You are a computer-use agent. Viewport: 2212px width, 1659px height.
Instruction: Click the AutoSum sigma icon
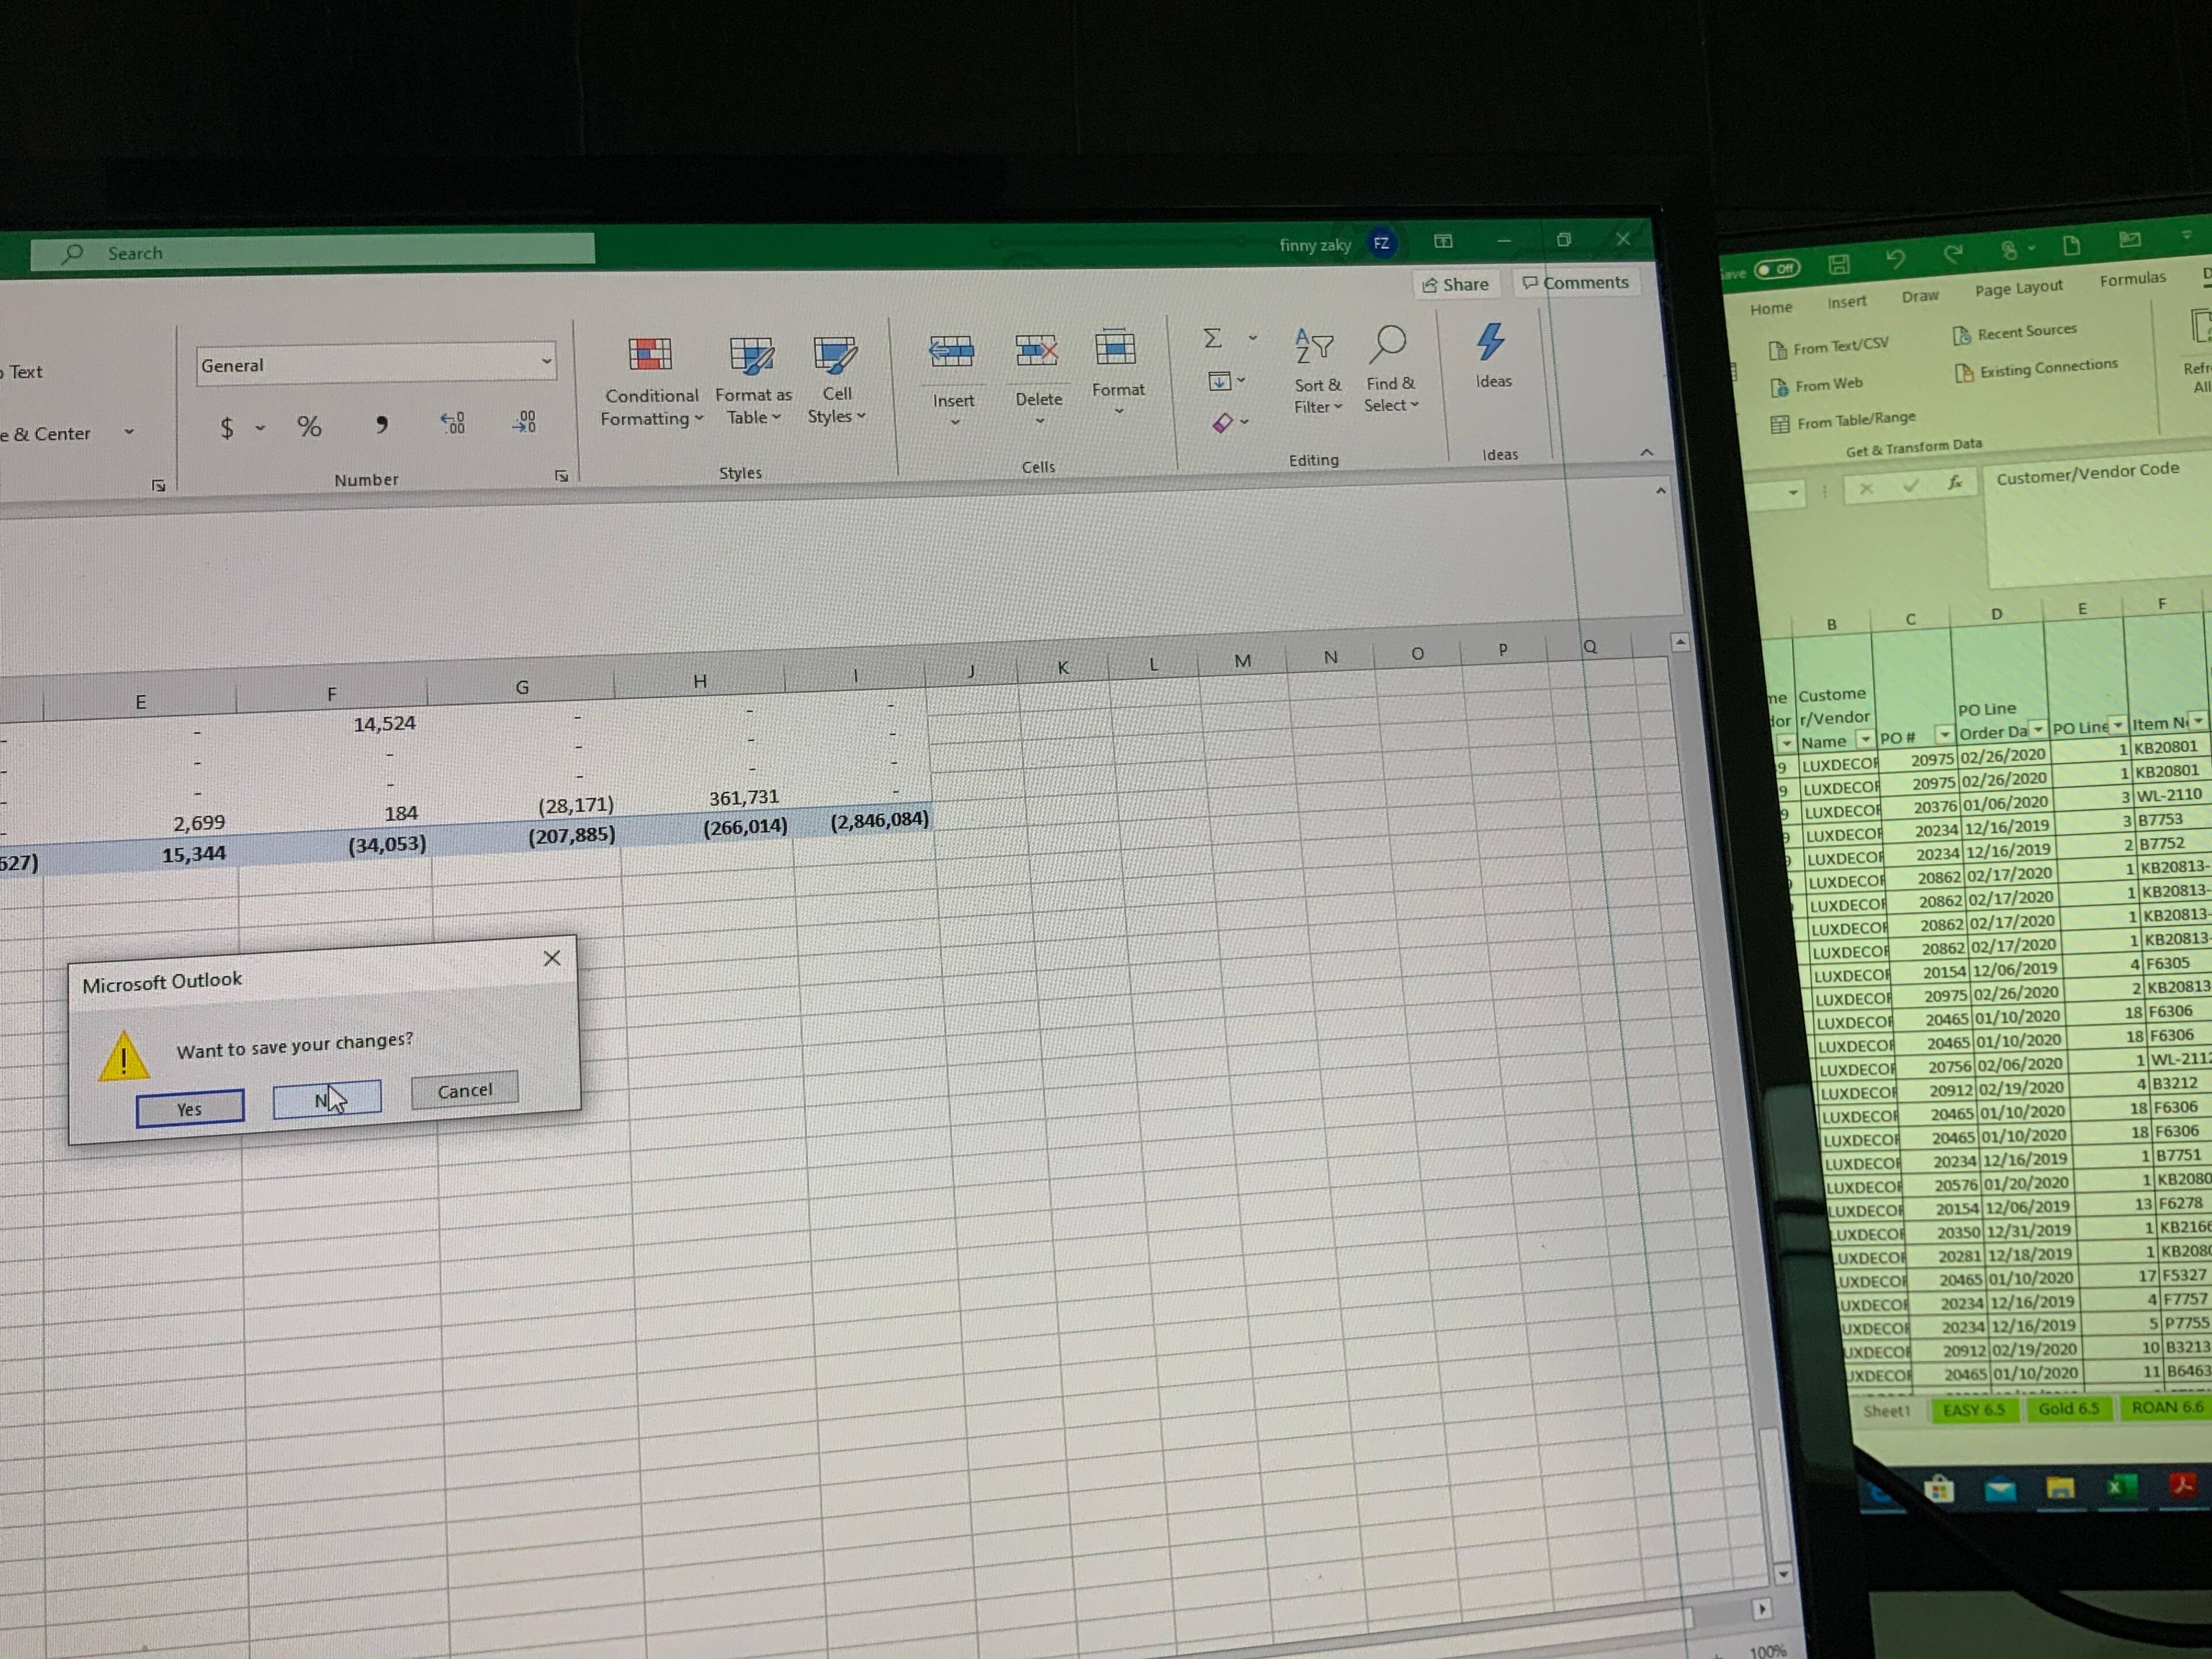click(x=1213, y=338)
